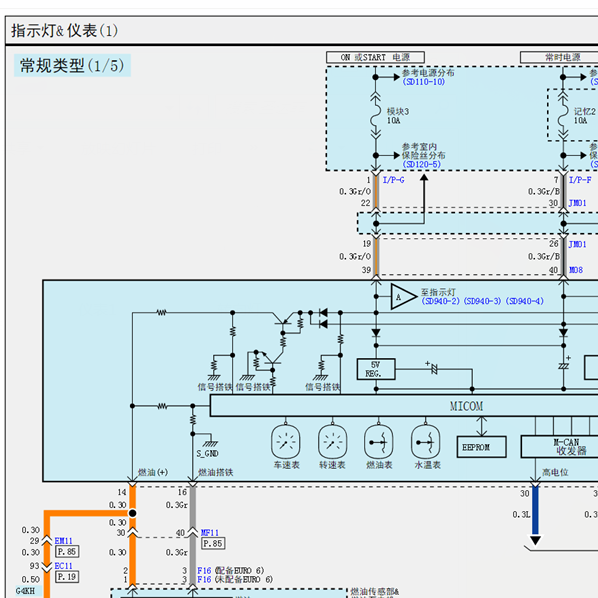Open the (SD120-5) reference link
Screen dimensions: 598x598
(x=421, y=164)
